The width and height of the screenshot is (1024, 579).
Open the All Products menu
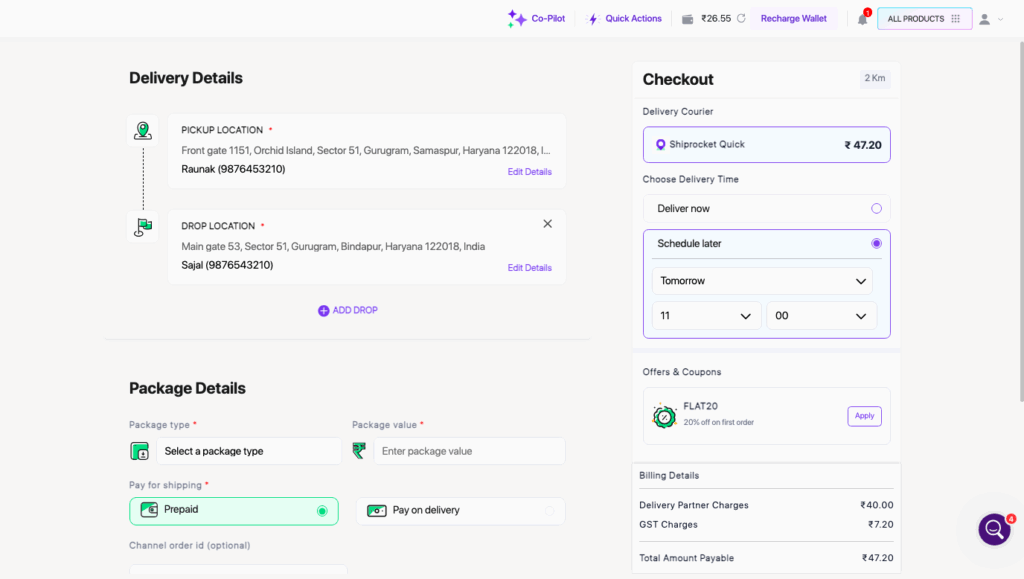coord(924,19)
